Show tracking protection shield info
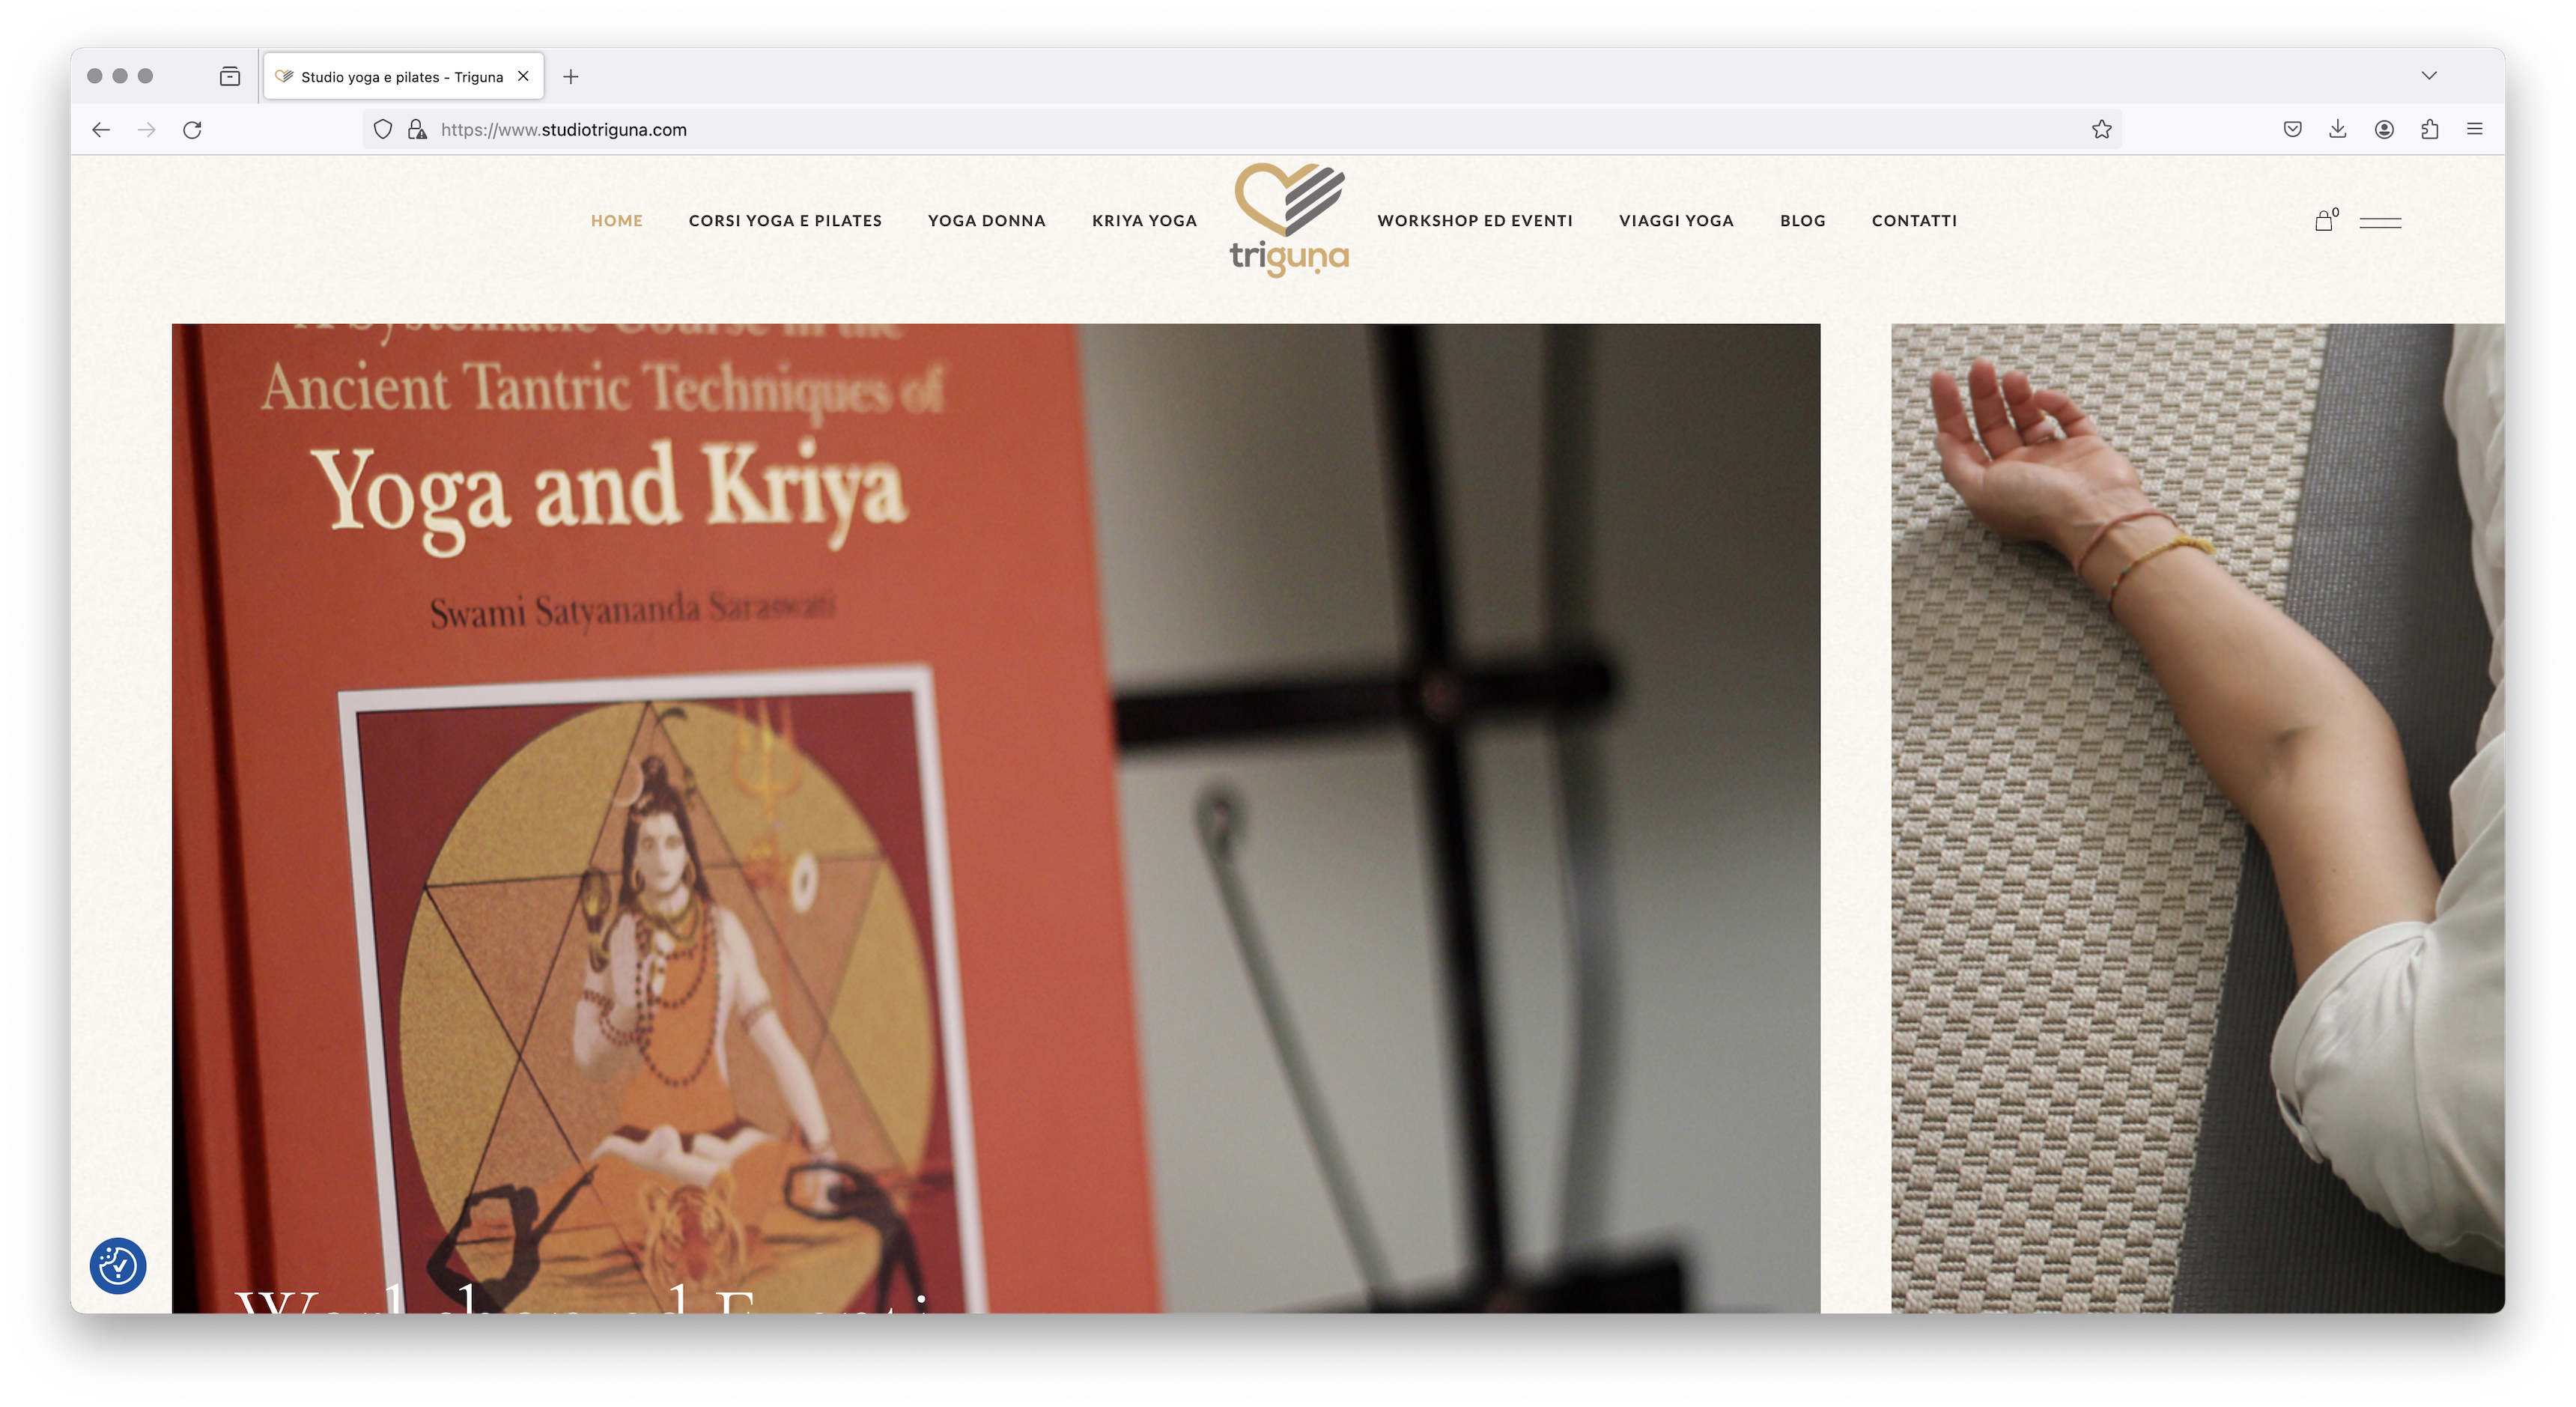This screenshot has height=1407, width=2576. click(383, 129)
